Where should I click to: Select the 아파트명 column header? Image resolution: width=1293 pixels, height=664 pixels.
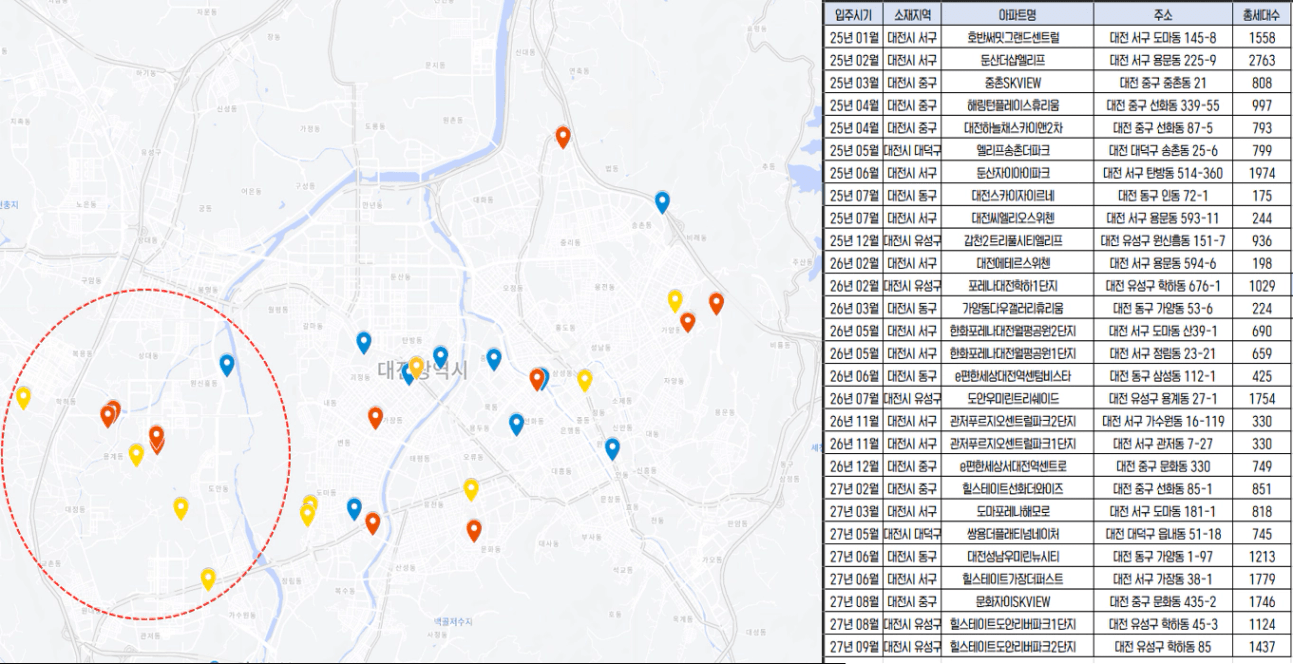[1017, 15]
